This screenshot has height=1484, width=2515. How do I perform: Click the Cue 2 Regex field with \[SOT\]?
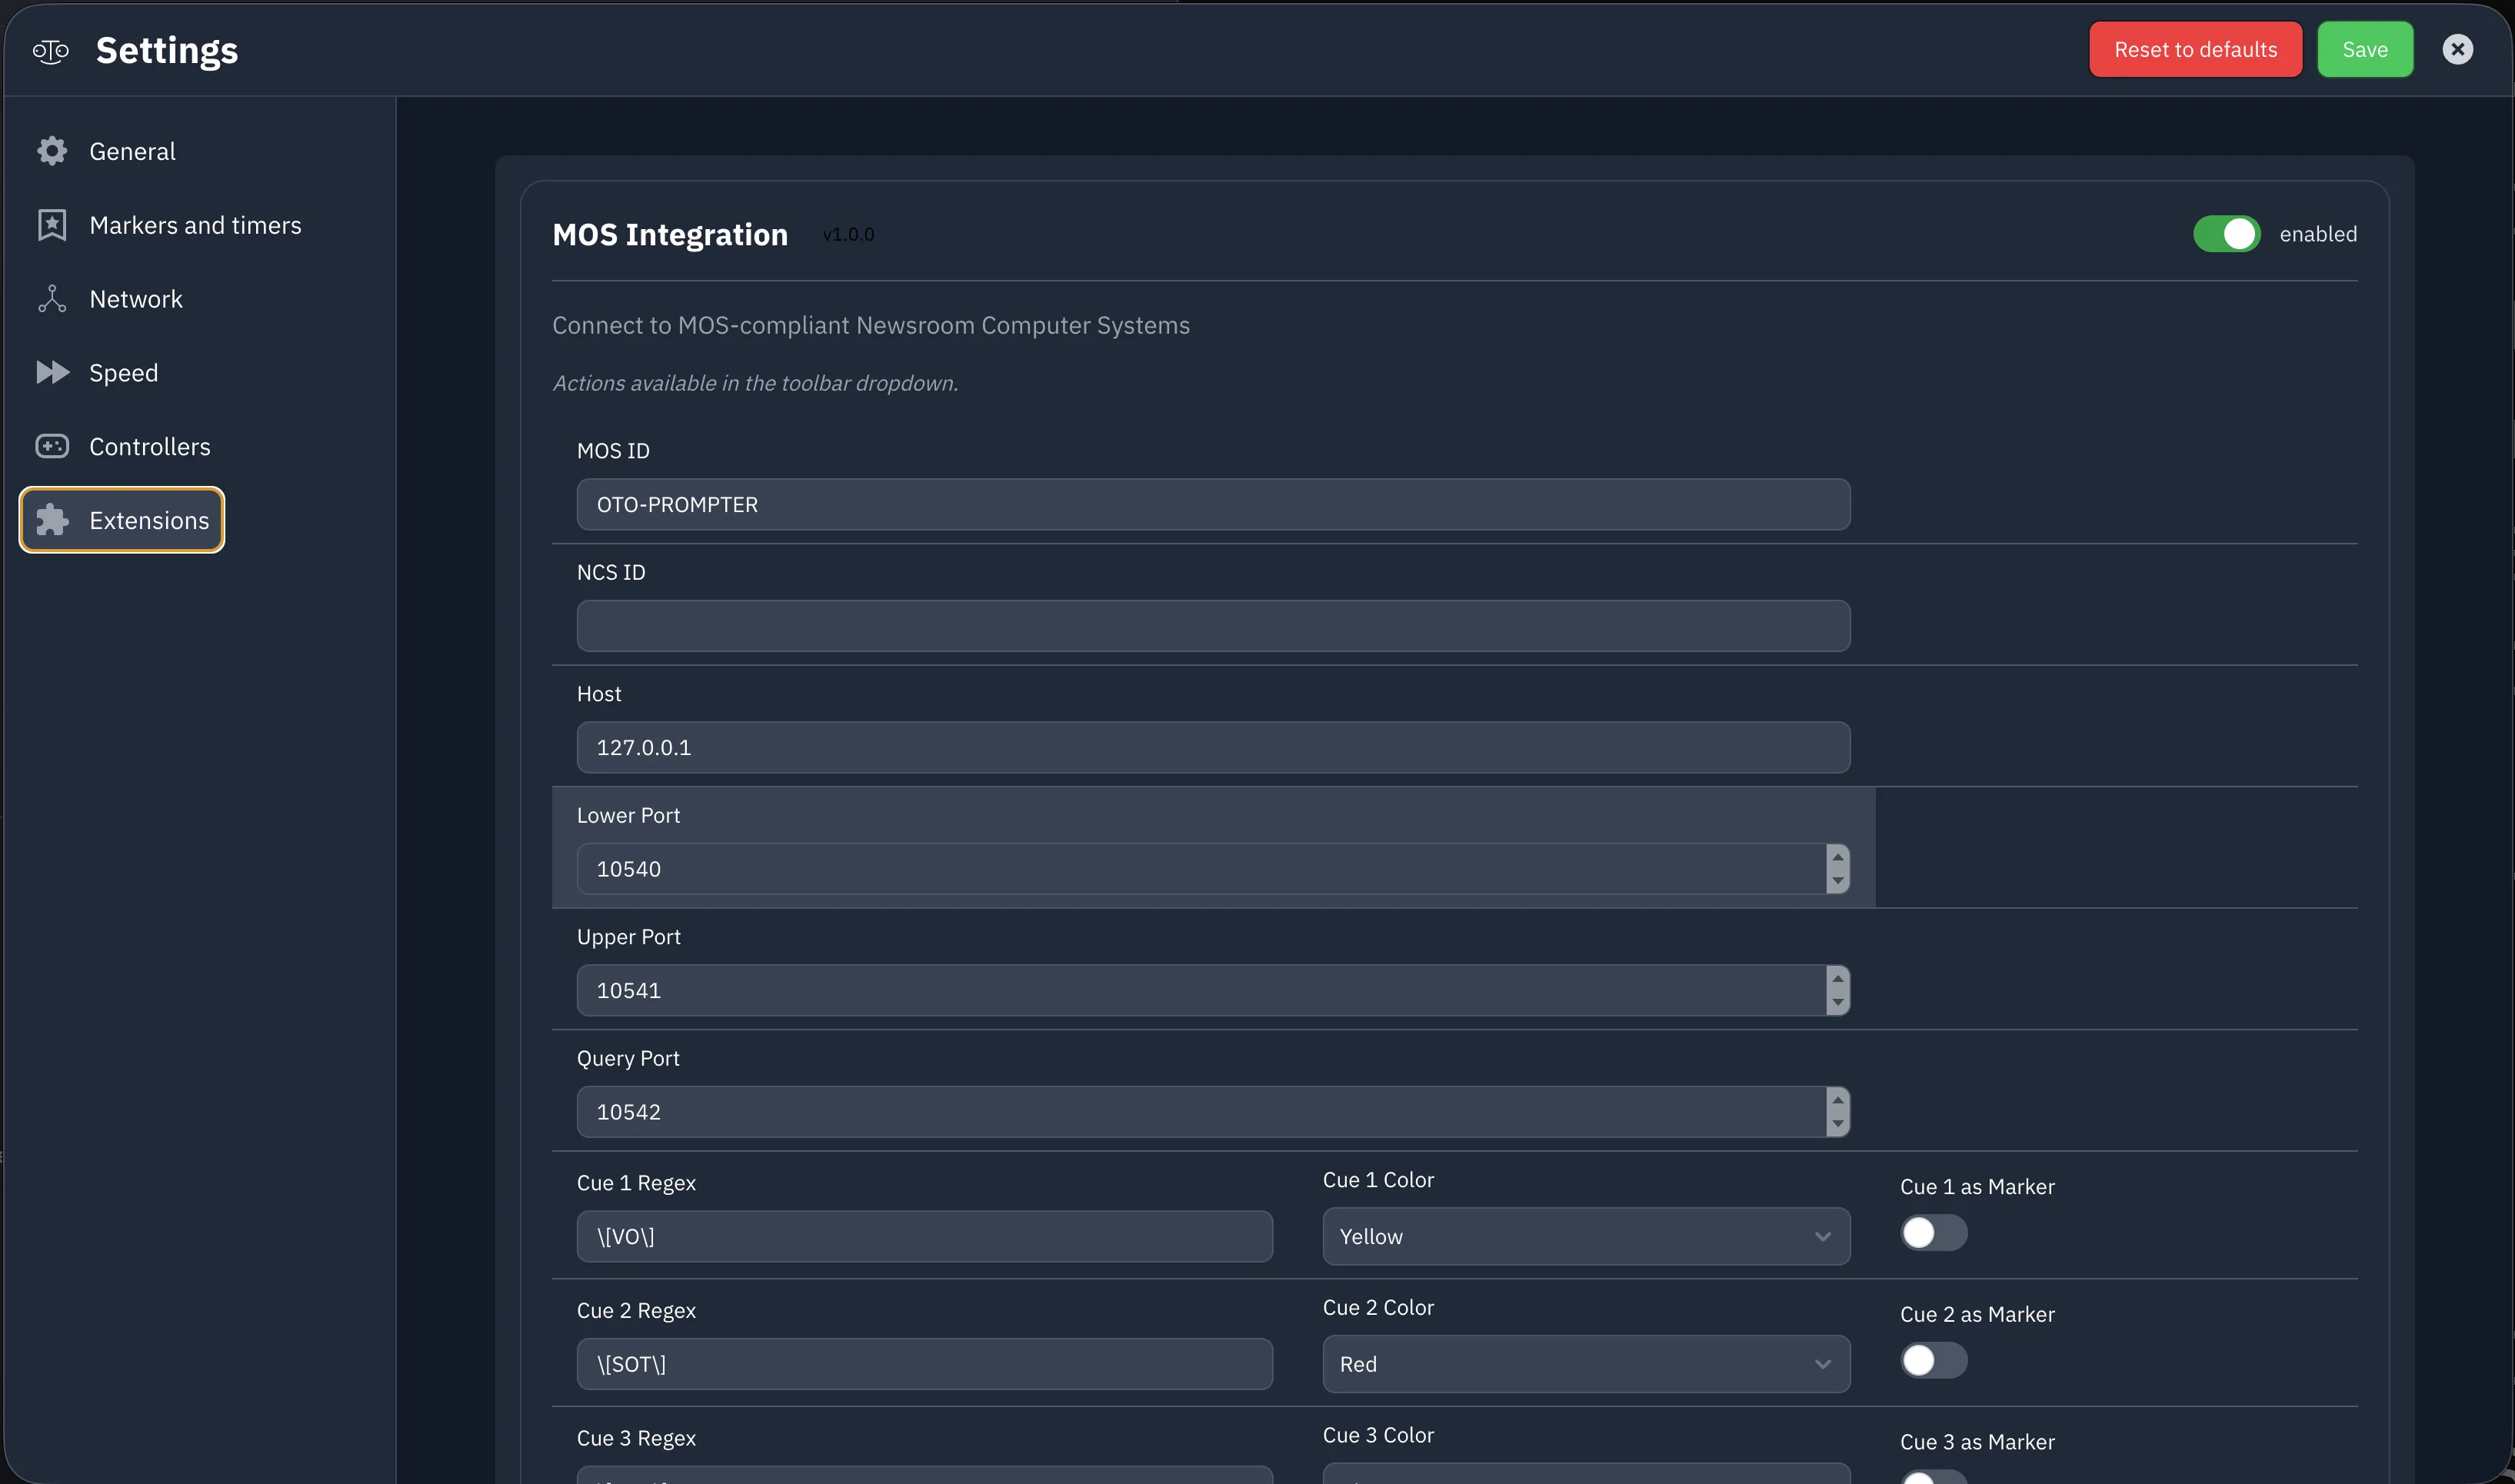click(x=923, y=1363)
